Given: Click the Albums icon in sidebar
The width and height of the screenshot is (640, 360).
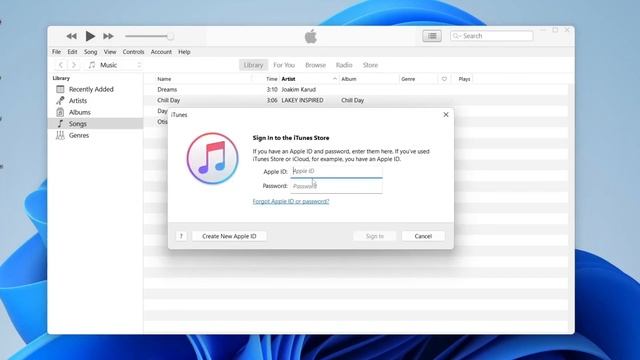Looking at the screenshot, I should (60, 112).
